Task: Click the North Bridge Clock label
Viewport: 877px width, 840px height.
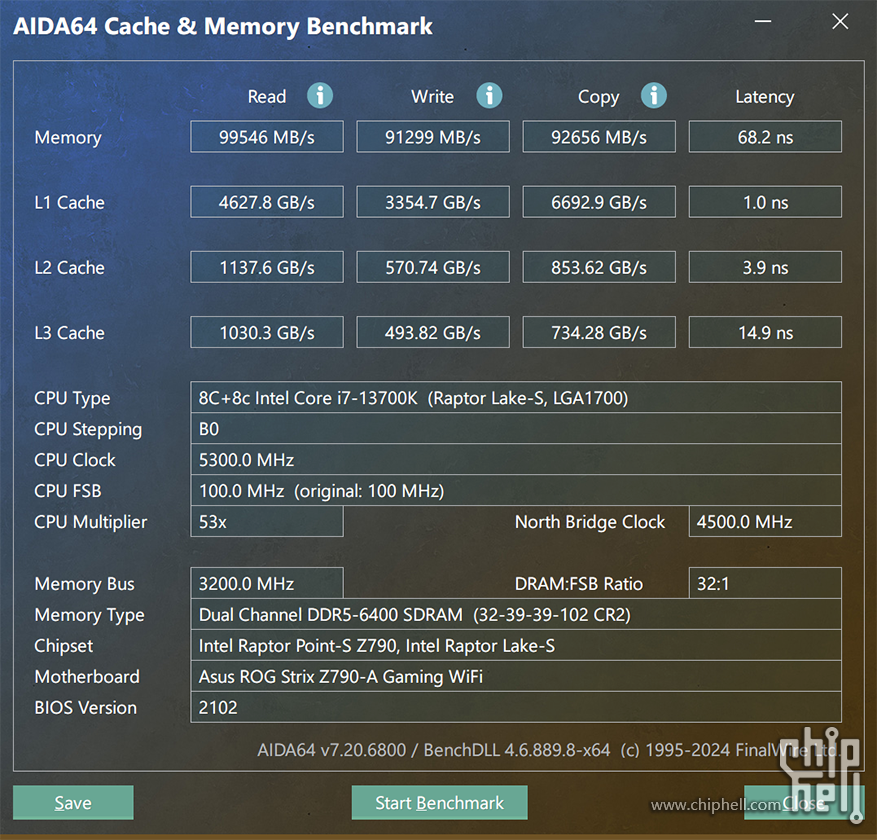Action: coord(590,522)
